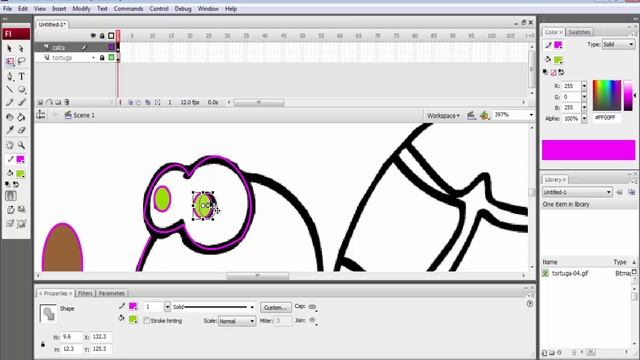This screenshot has width=640, height=360.
Task: Select the Eraser tool
Action: tap(21, 130)
